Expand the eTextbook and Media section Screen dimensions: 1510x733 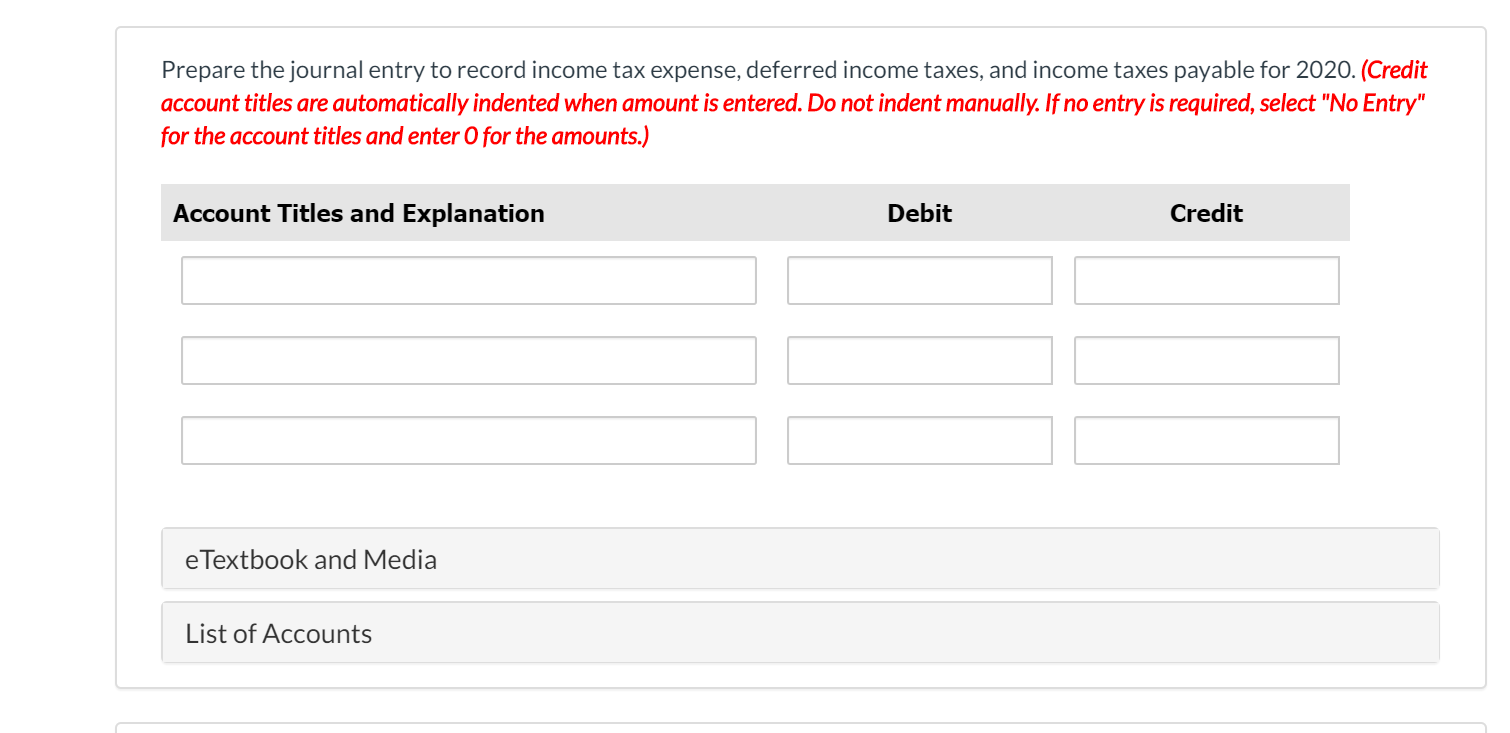[310, 558]
